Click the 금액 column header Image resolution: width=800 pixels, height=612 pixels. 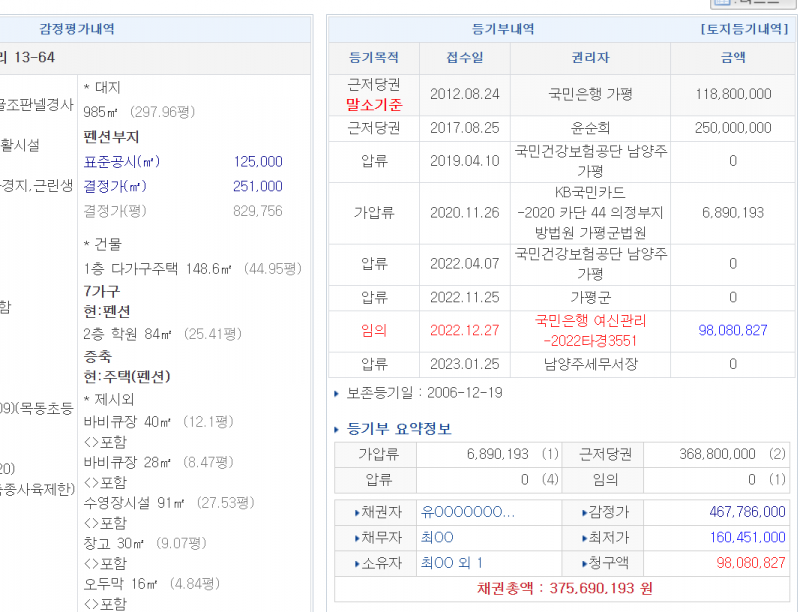point(732,58)
